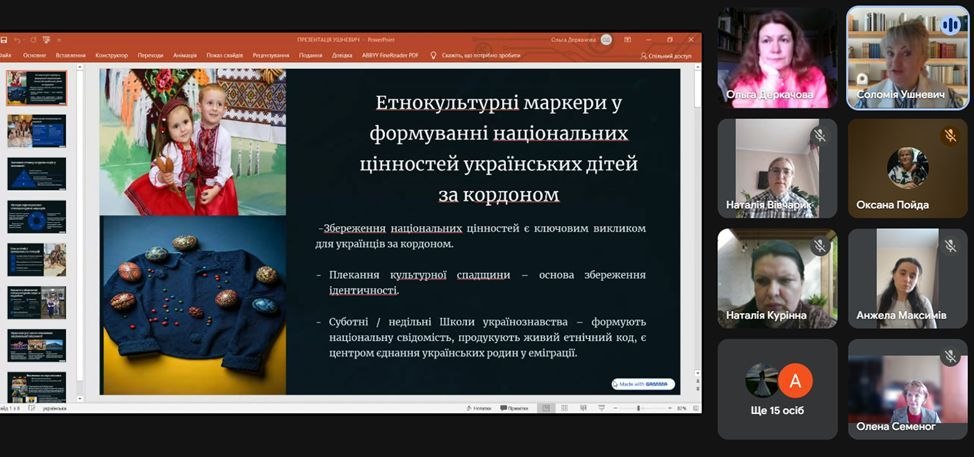Click the Save icon in the title bar
The height and width of the screenshot is (457, 974).
[x=4, y=39]
